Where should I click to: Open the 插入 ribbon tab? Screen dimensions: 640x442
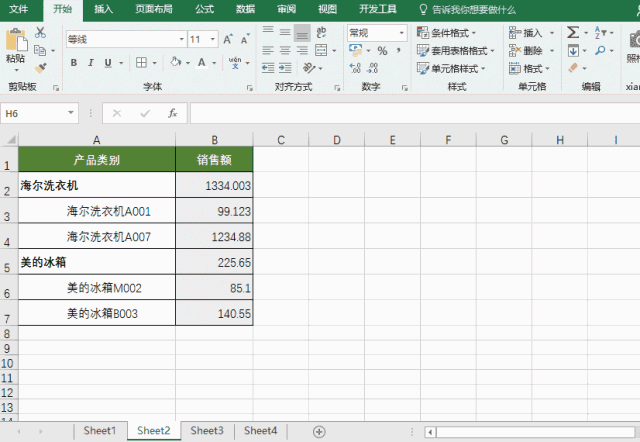point(103,9)
